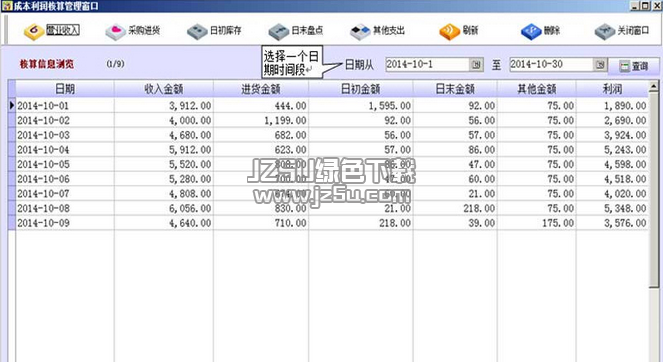Select the row dated 2014-10-05
This screenshot has width=665, height=362.
[332, 164]
